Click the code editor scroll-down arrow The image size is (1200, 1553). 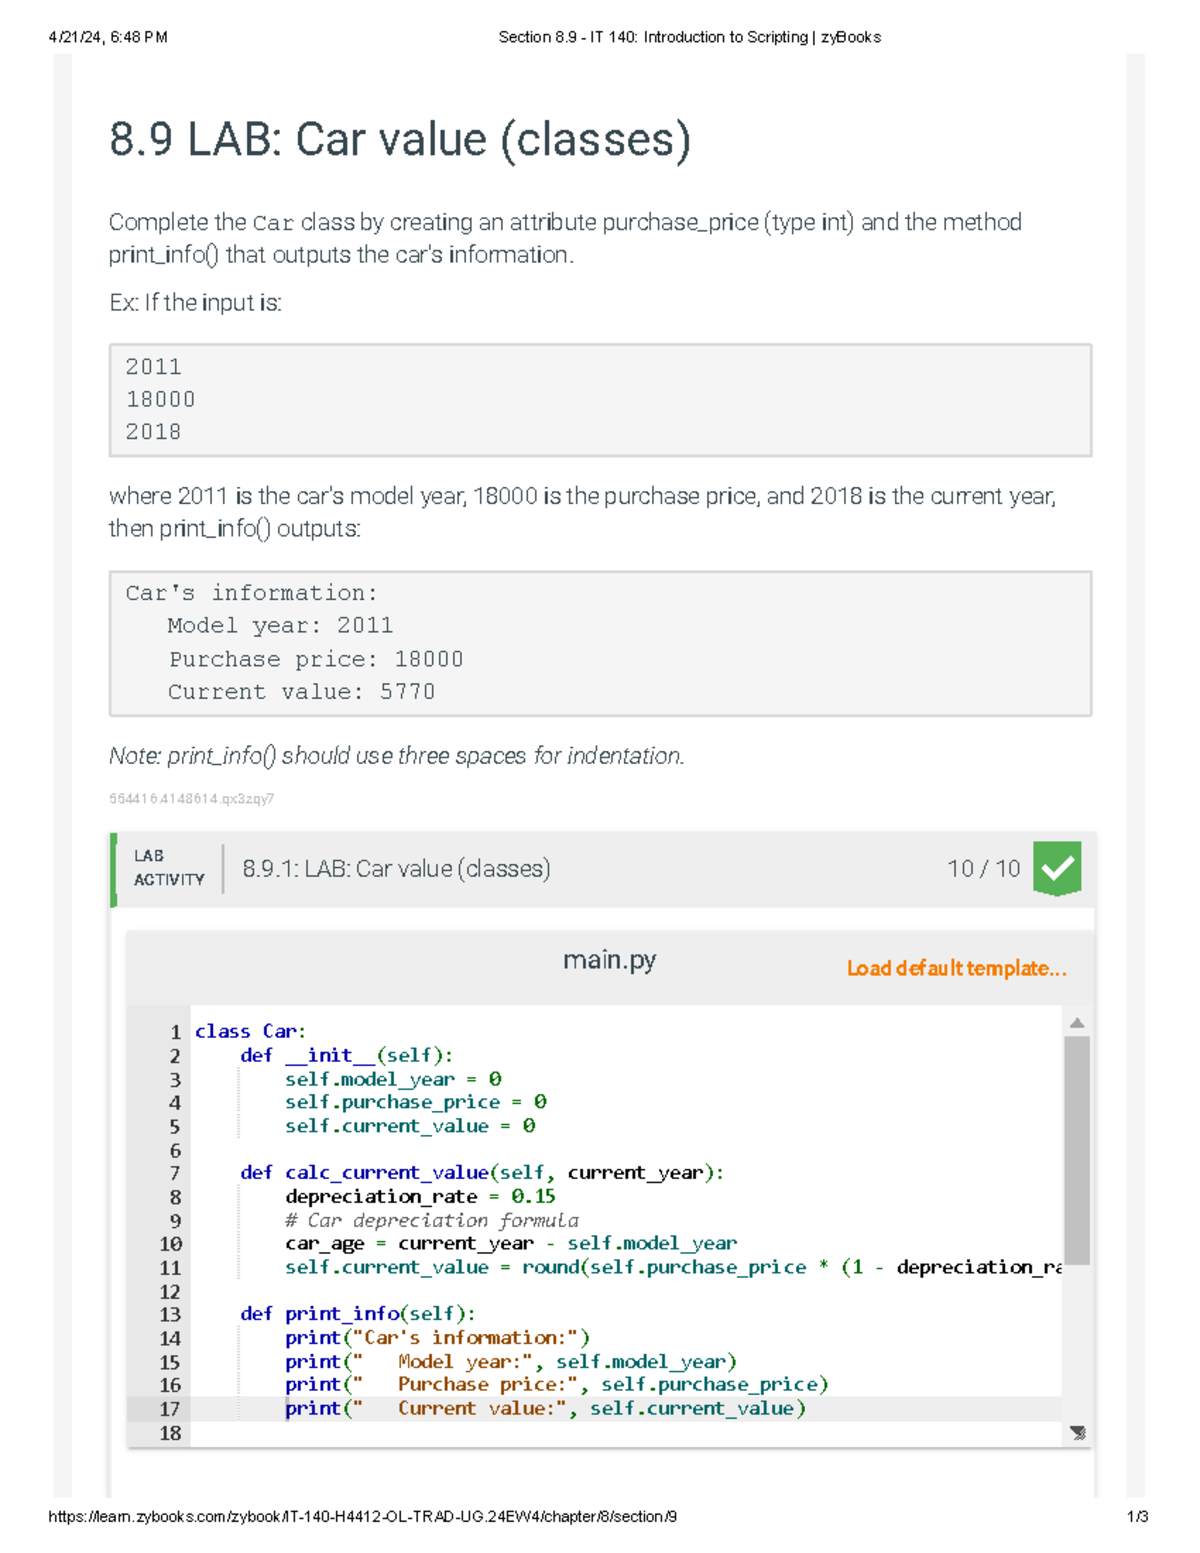point(1077,1433)
